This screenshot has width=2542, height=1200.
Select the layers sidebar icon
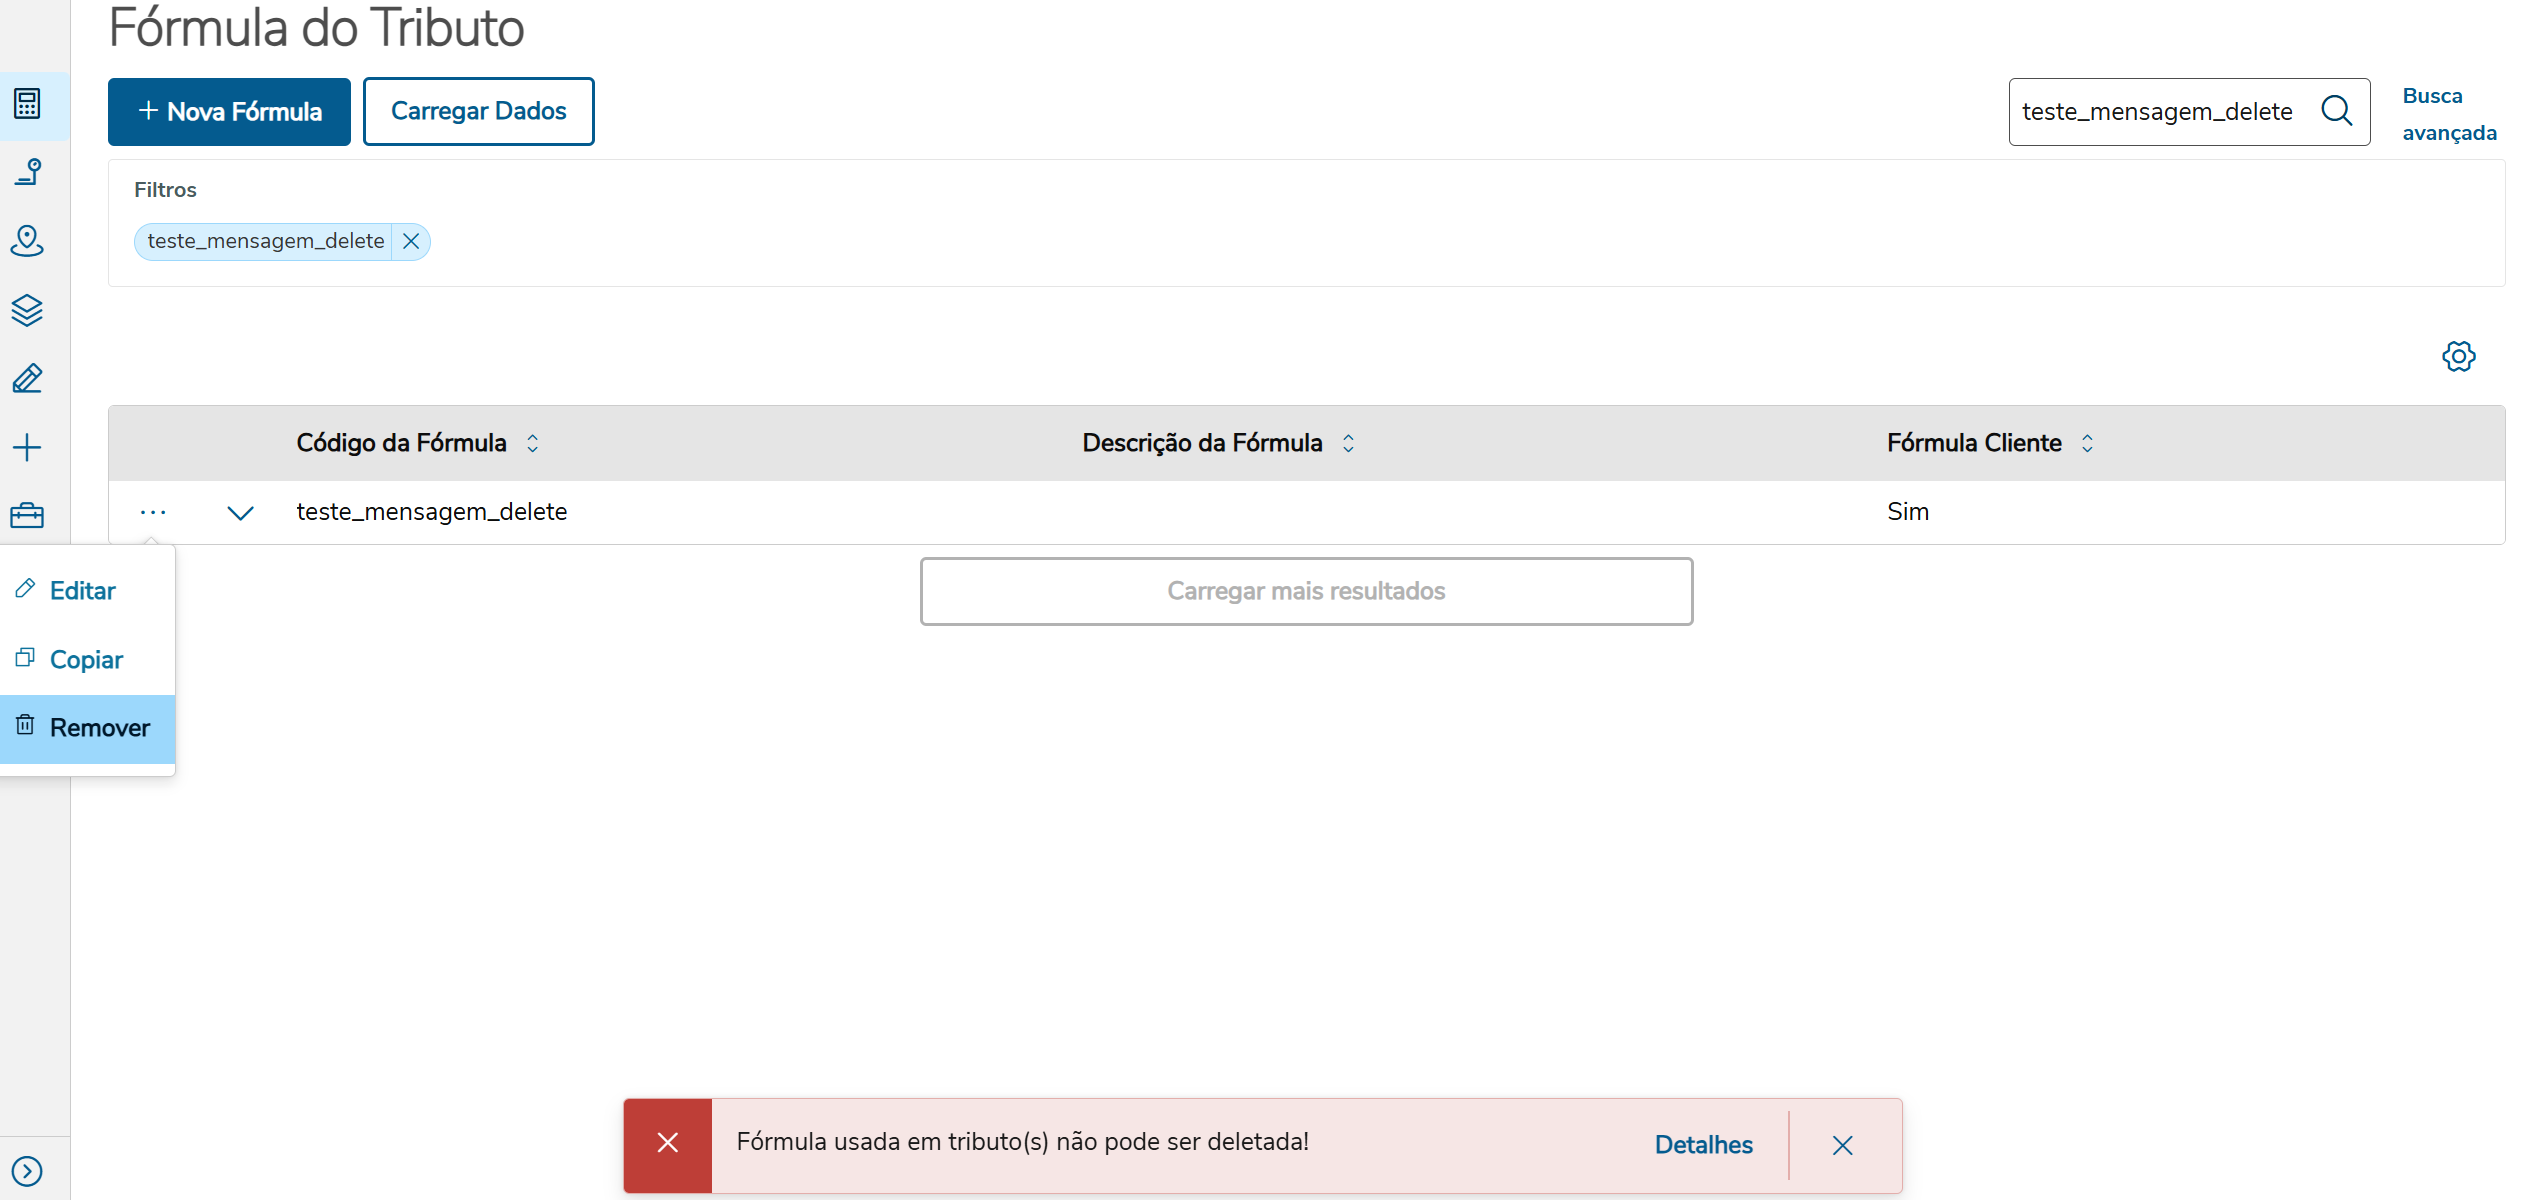tap(27, 310)
